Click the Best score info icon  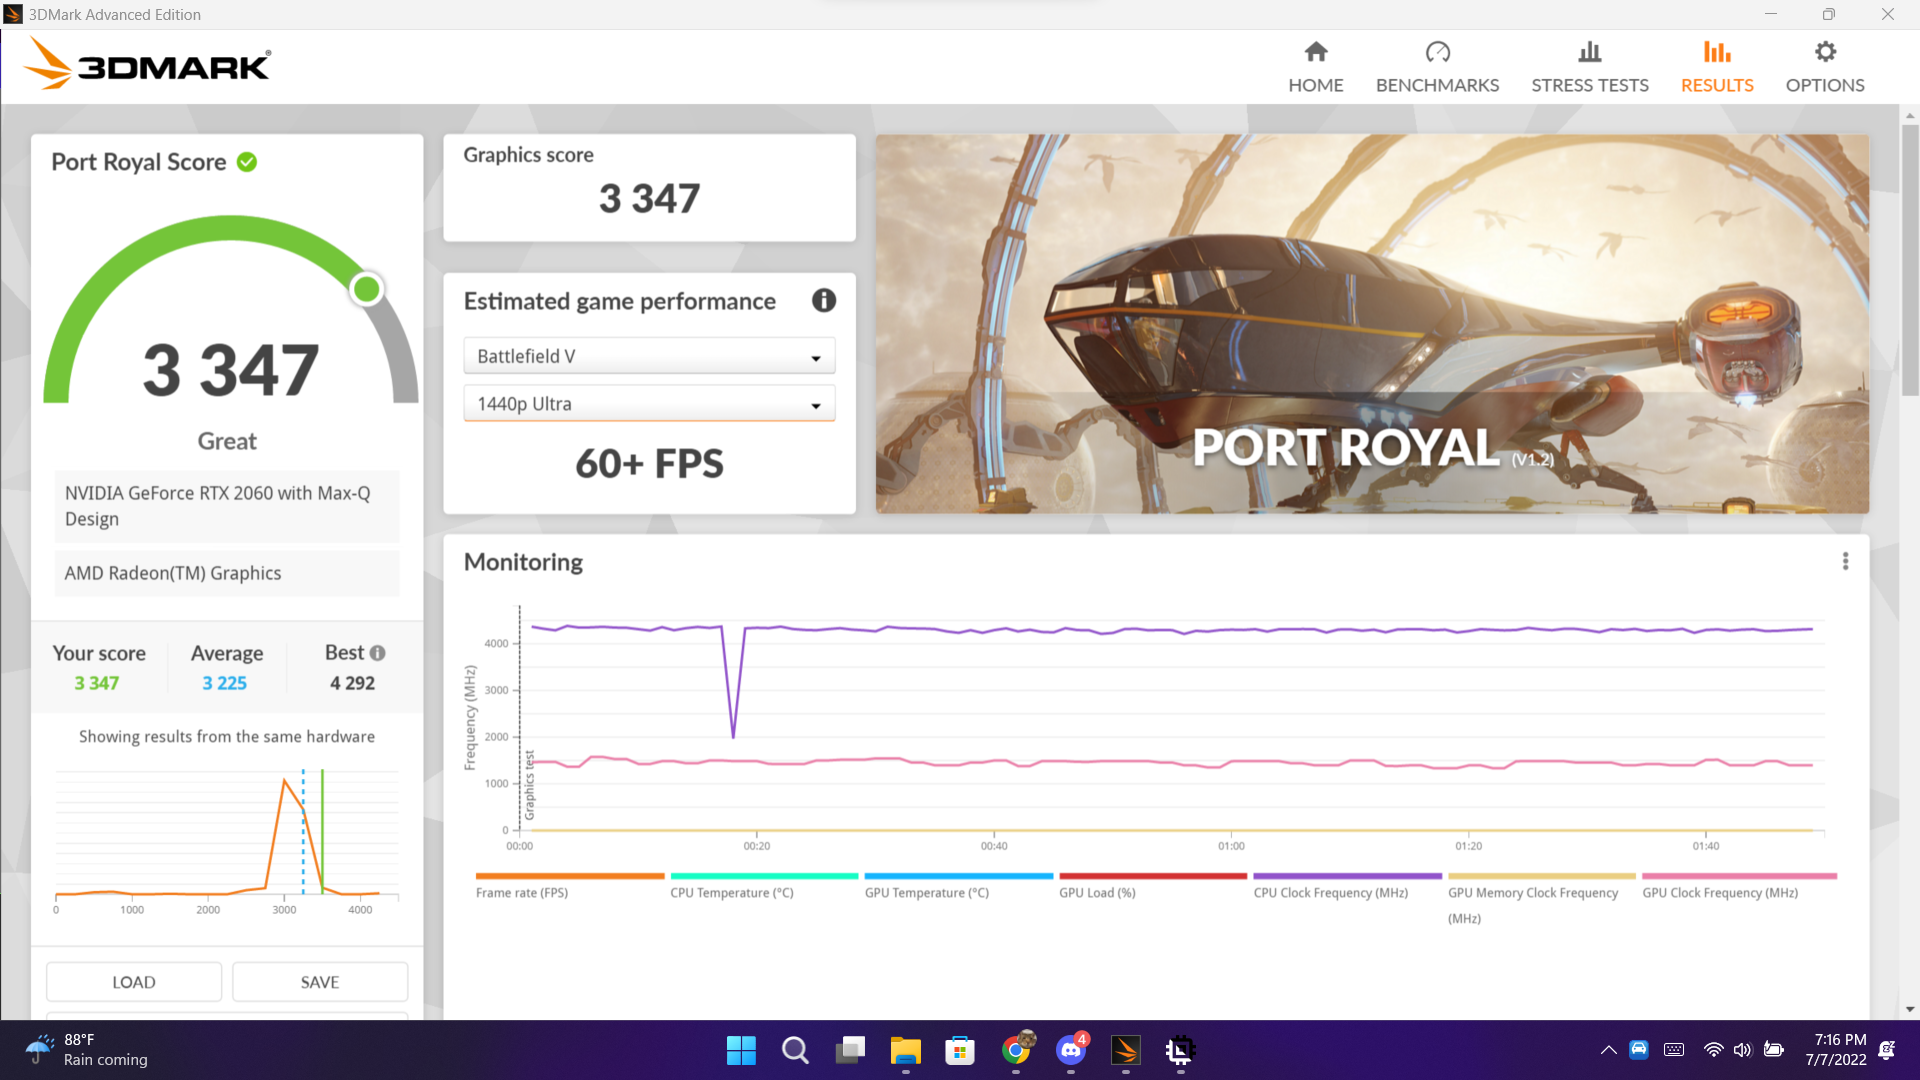pos(377,653)
